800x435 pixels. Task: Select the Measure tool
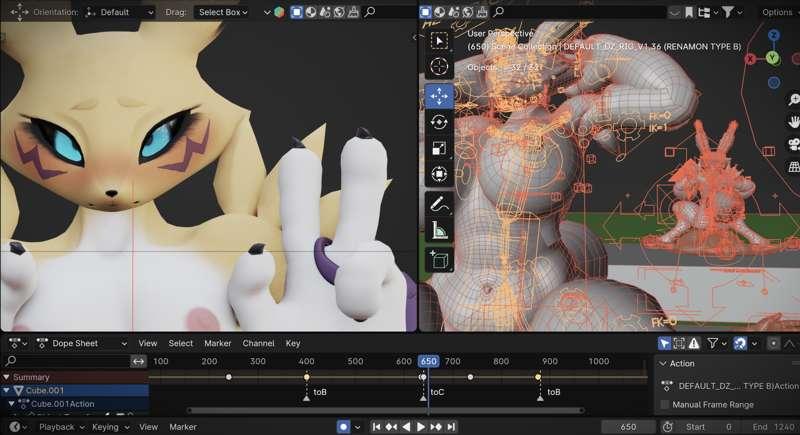439,231
